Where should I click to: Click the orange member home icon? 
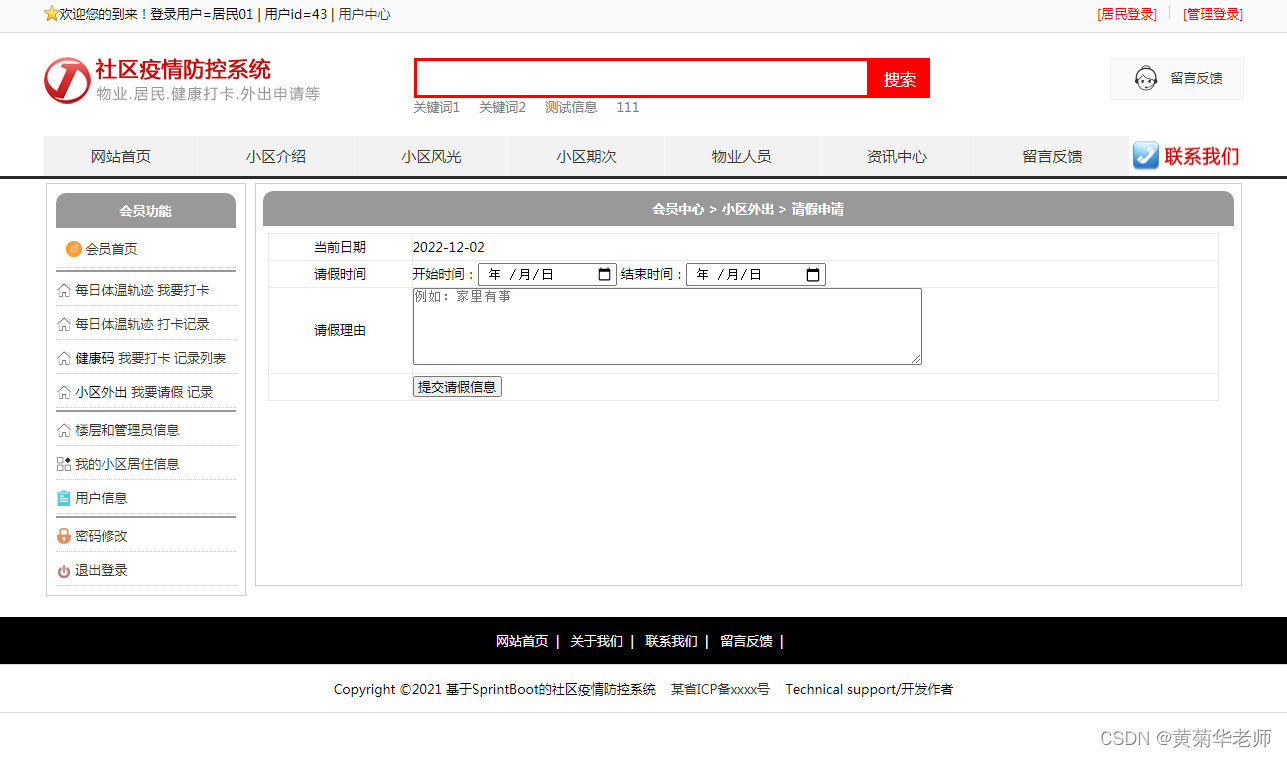click(74, 249)
